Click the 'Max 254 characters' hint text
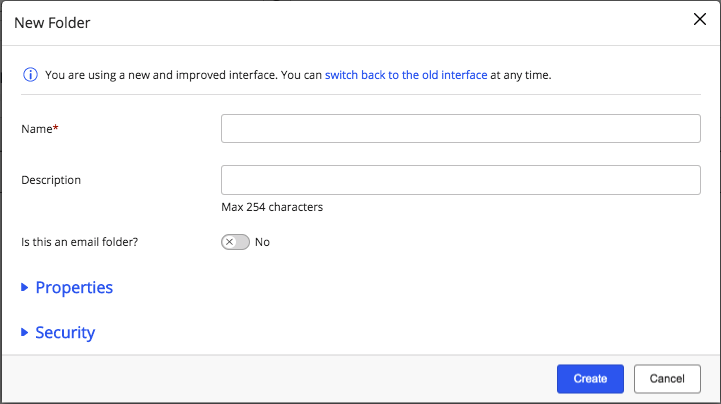This screenshot has width=721, height=404. 272,208
